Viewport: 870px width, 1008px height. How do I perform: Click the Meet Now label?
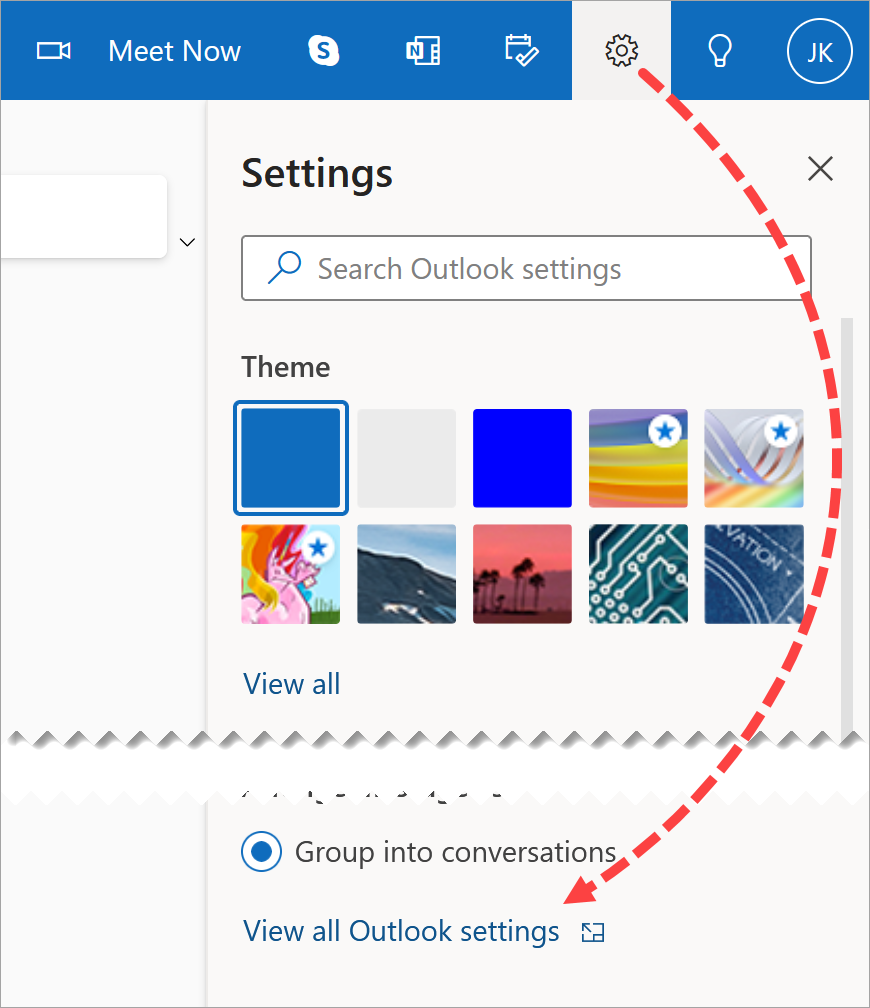[174, 51]
